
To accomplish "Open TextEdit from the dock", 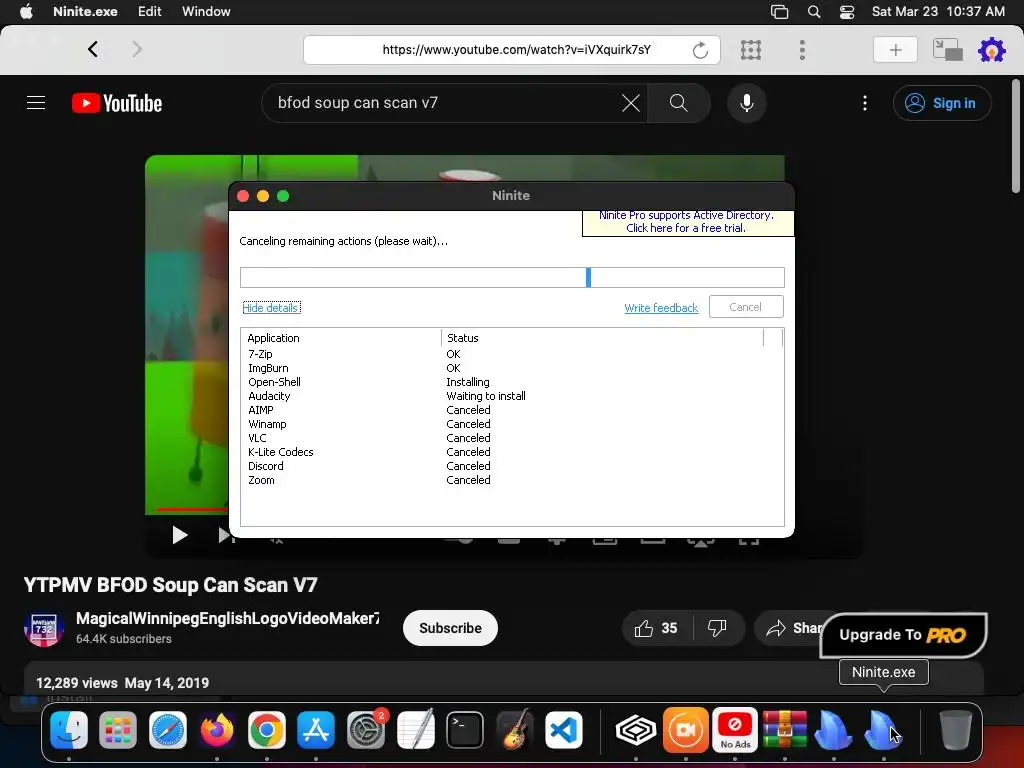I will point(415,729).
